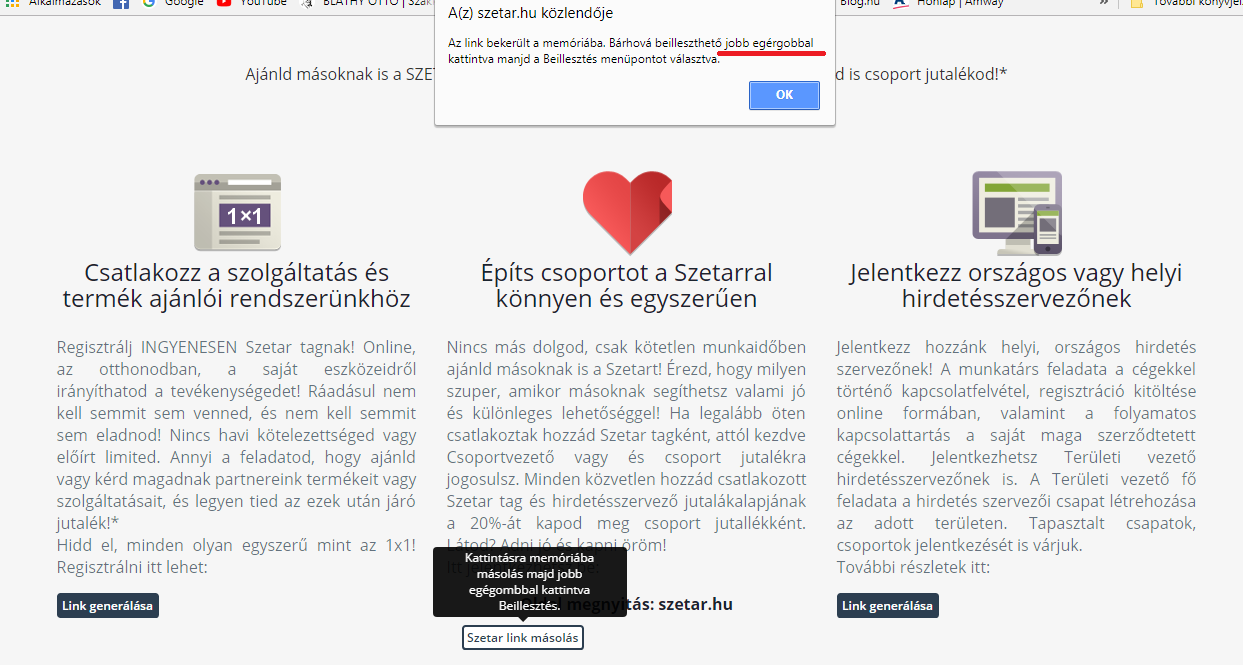Show hidden bookmarks via the » chevron
The width and height of the screenshot is (1243, 665).
point(1104,4)
